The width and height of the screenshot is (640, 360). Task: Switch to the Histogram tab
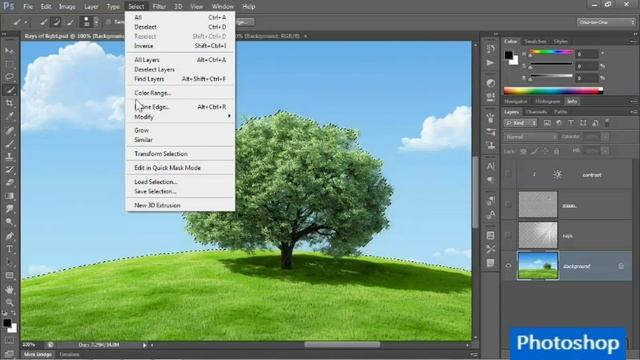pyautogui.click(x=547, y=102)
